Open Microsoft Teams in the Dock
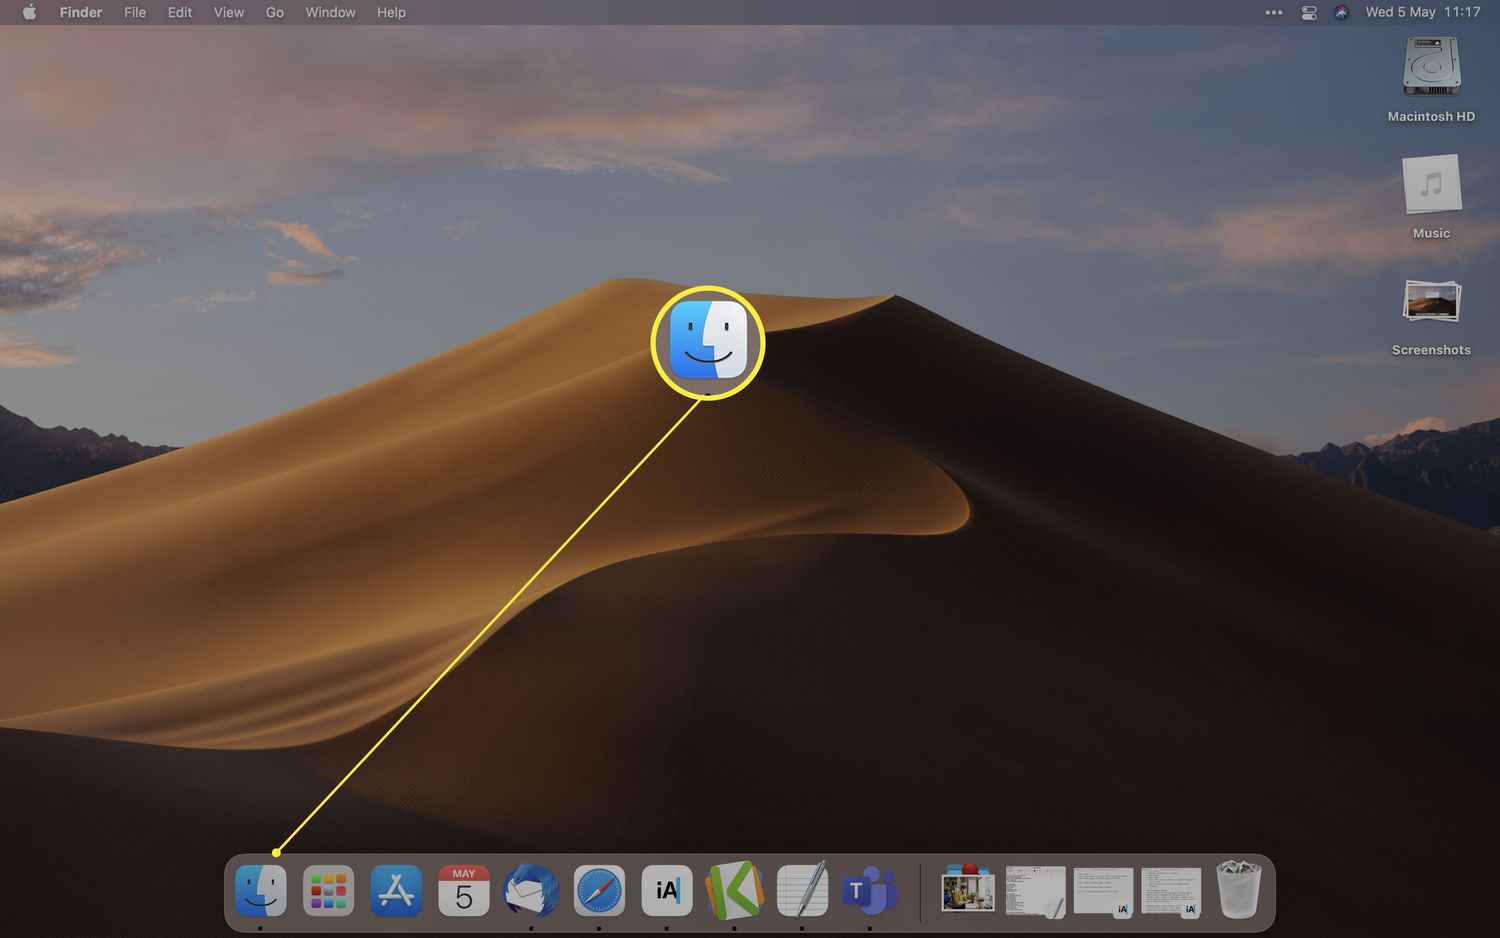 (x=869, y=890)
